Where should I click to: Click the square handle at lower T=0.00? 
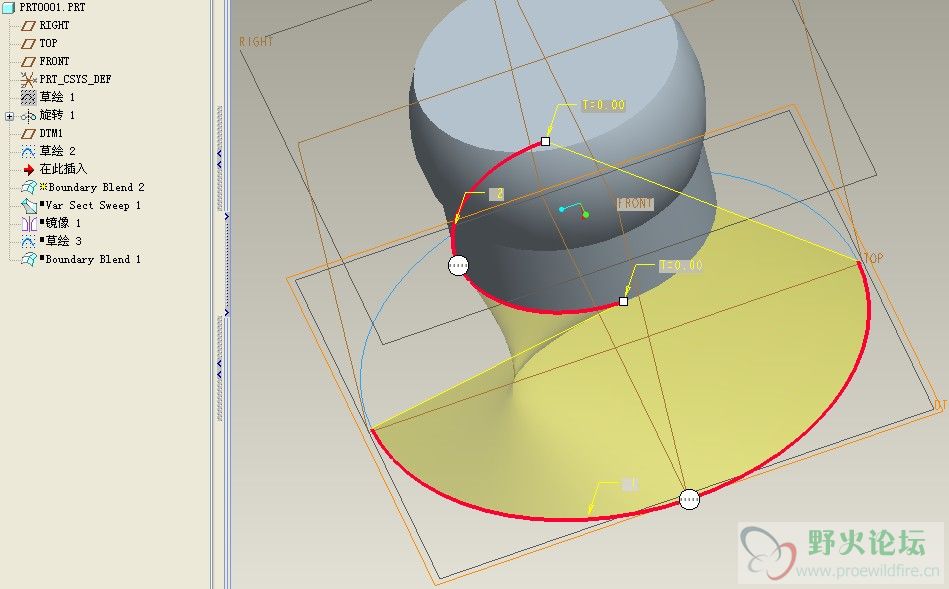point(623,301)
